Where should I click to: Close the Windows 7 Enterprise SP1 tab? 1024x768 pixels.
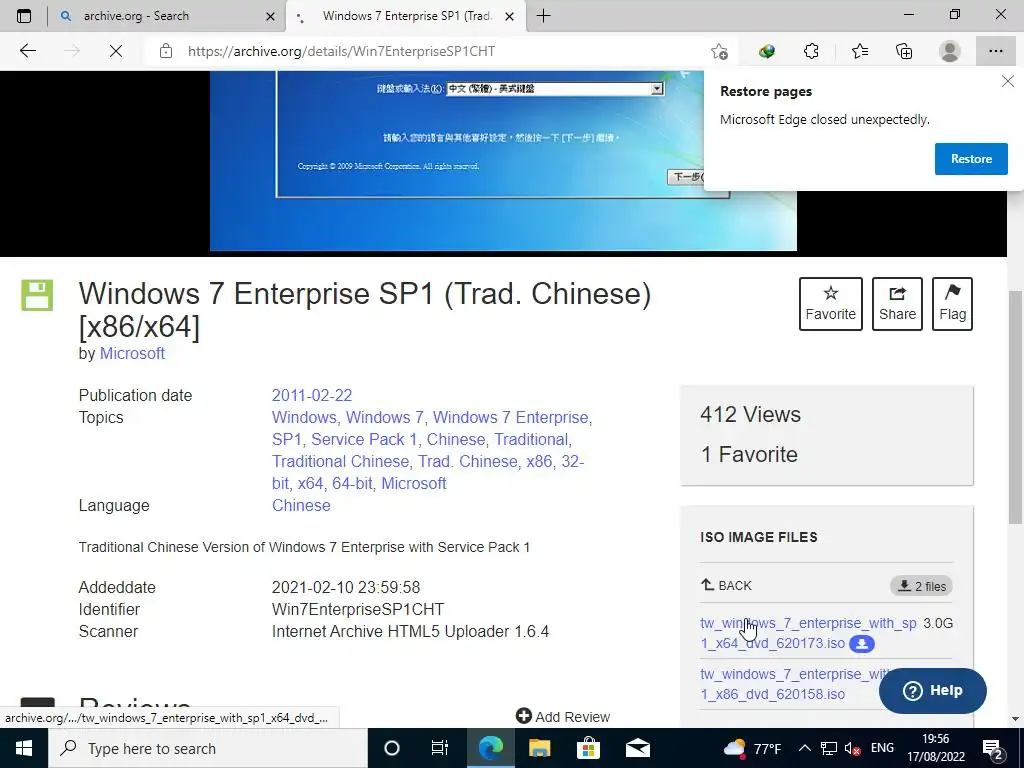pyautogui.click(x=510, y=16)
